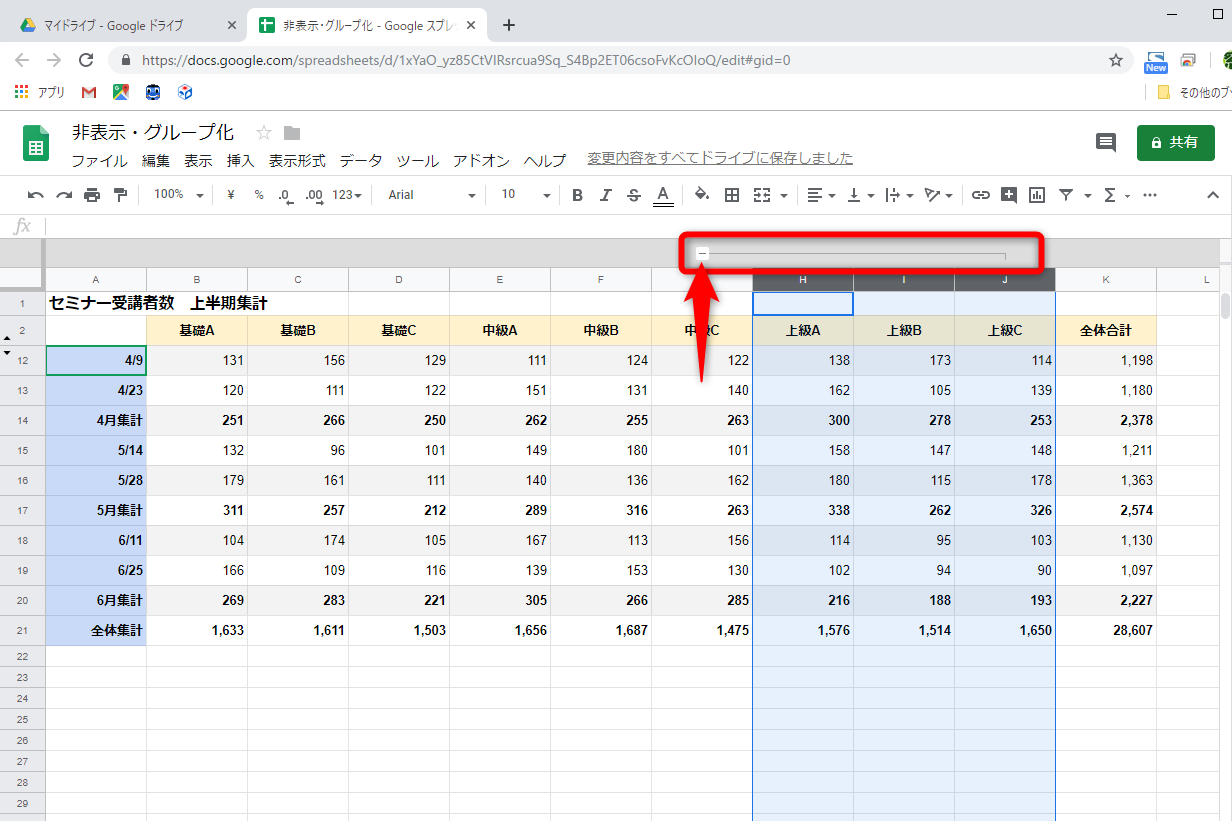This screenshot has height=821, width=1232.
Task: Open the データ menu
Action: point(359,159)
